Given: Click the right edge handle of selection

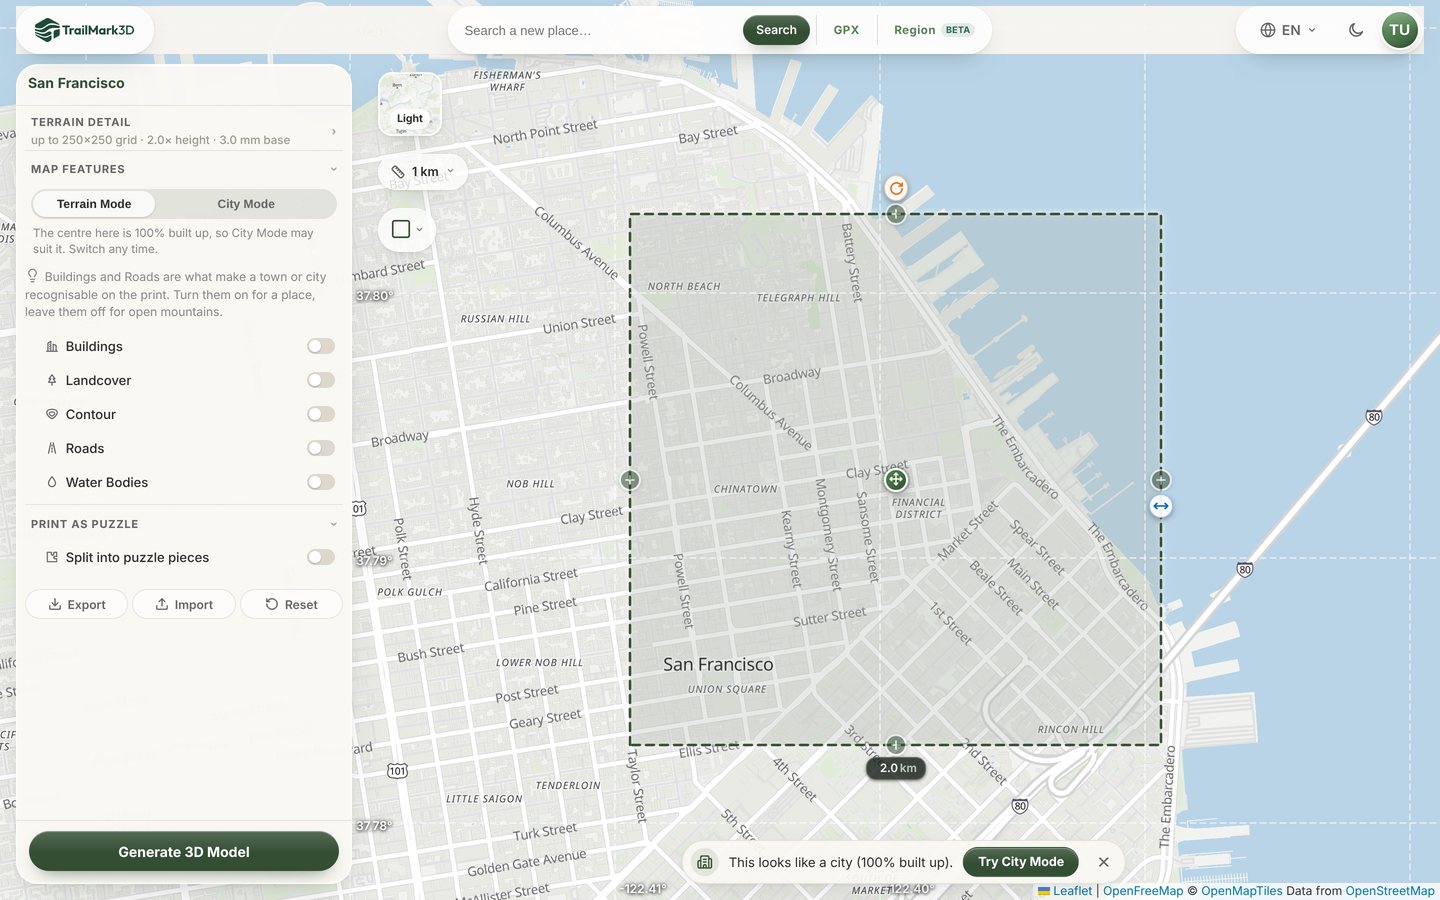Looking at the screenshot, I should tap(1161, 480).
